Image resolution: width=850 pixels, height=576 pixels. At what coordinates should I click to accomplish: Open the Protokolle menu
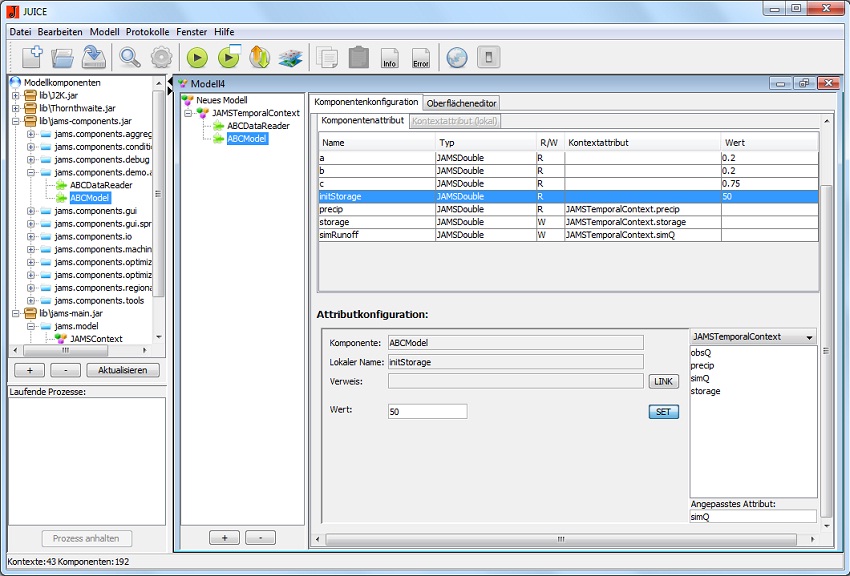tap(149, 32)
